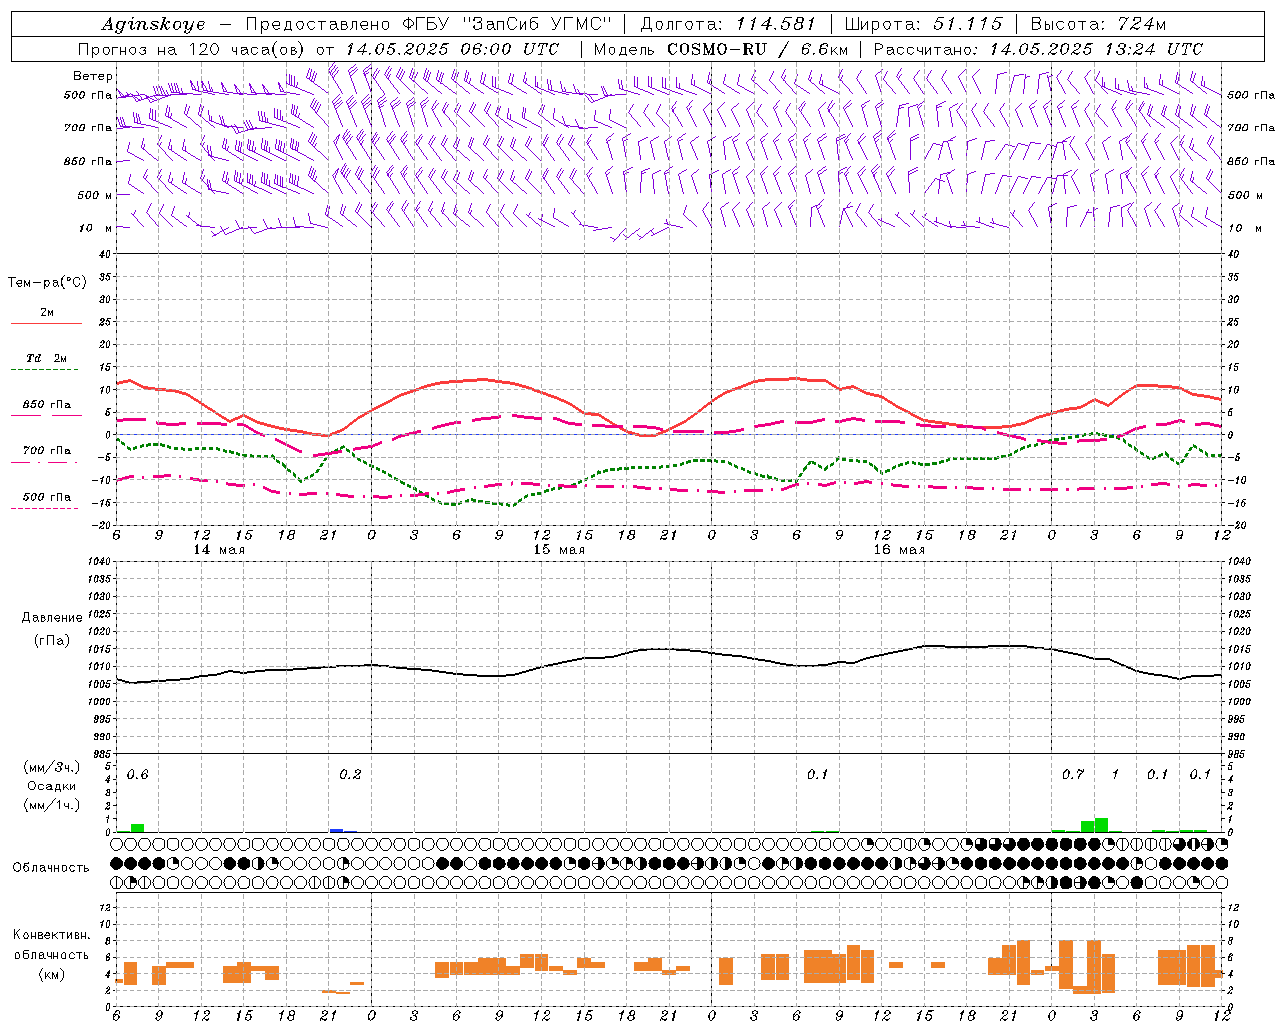This screenshot has width=1280, height=1024.
Task: Click the "(мм/1ч.)" precipitation unit label
Action: [51, 805]
